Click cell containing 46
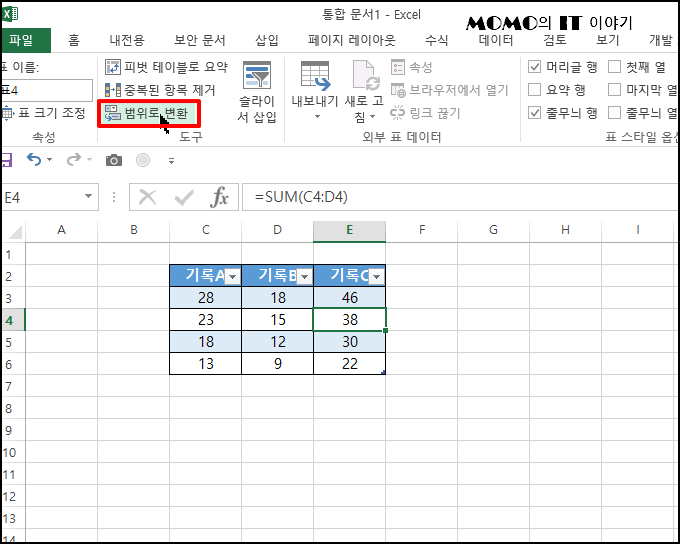 coord(350,298)
